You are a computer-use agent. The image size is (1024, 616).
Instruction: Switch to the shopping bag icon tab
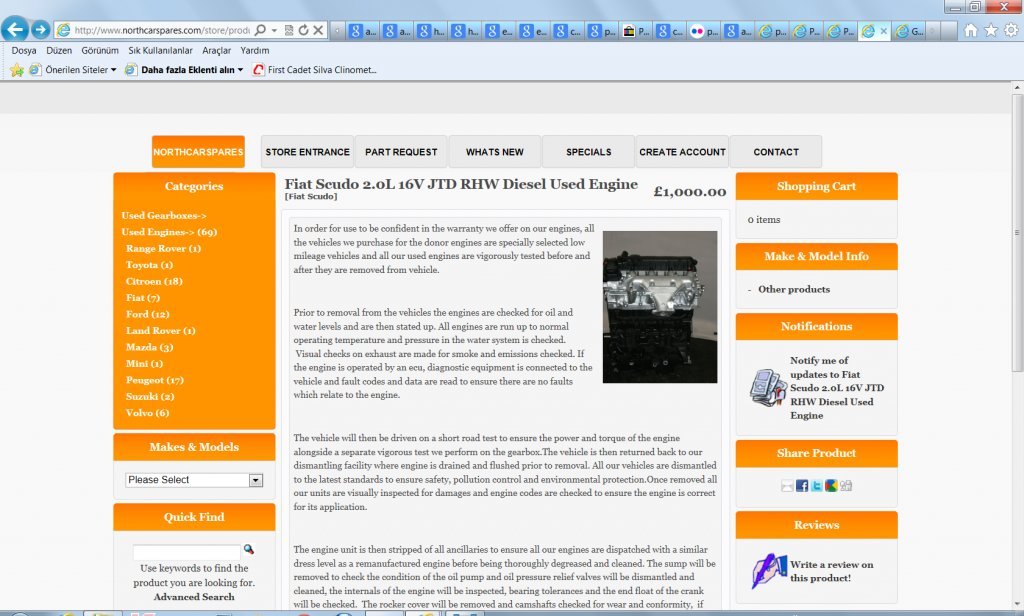636,31
